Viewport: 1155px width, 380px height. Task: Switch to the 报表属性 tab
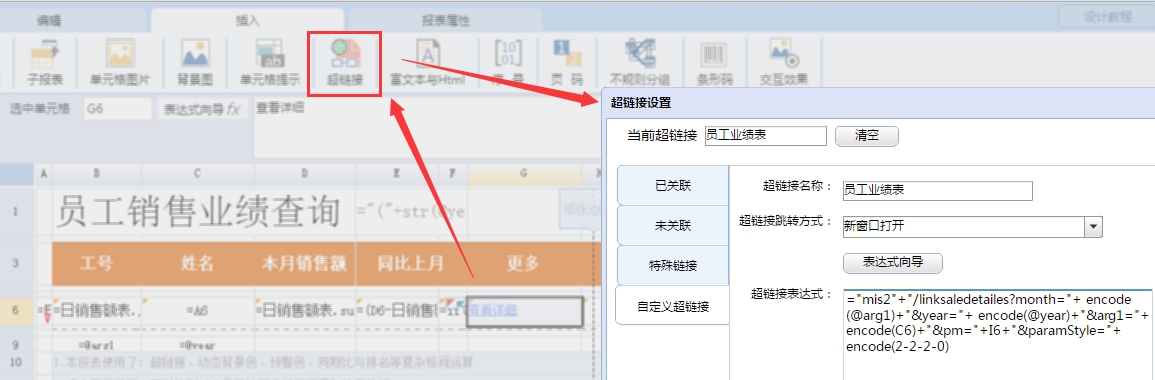446,20
